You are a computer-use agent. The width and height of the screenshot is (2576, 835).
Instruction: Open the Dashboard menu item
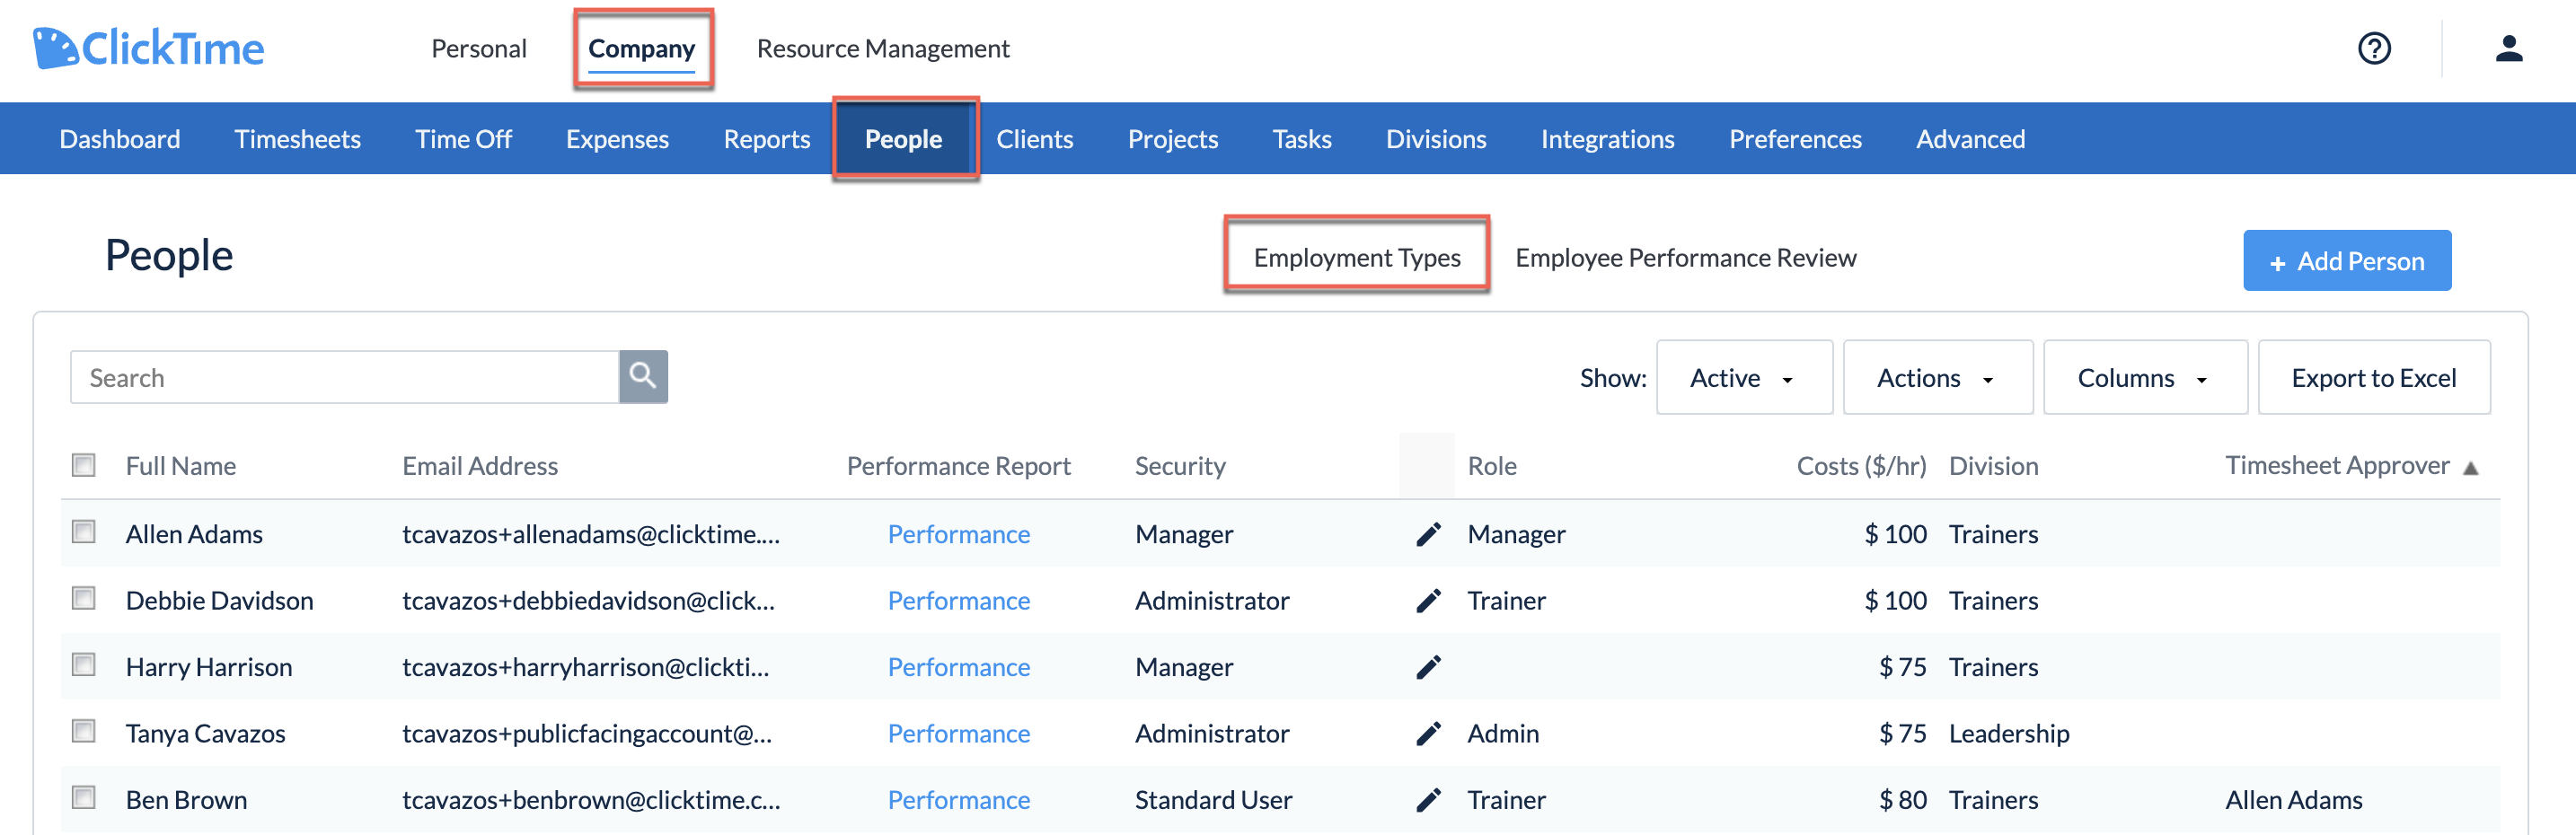click(x=120, y=139)
